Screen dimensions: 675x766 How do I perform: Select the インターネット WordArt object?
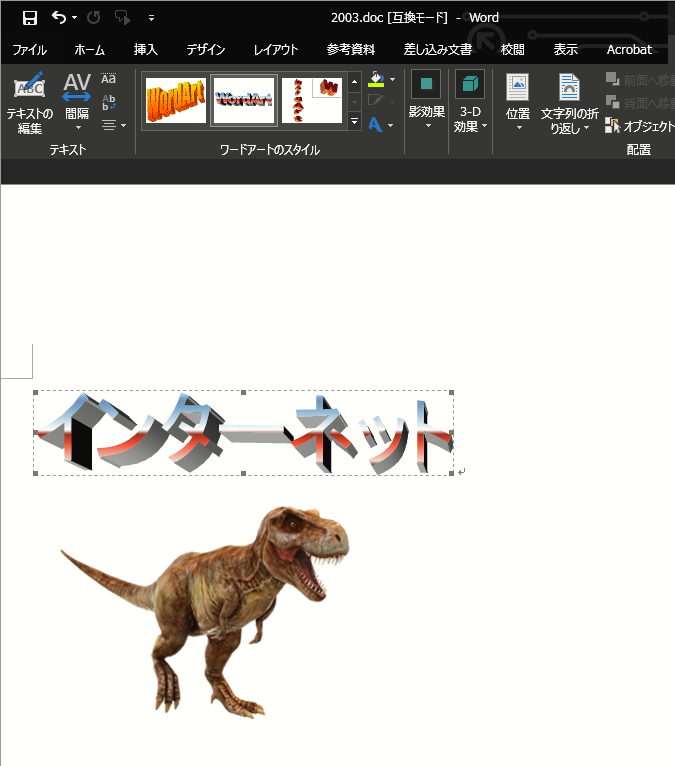[243, 433]
